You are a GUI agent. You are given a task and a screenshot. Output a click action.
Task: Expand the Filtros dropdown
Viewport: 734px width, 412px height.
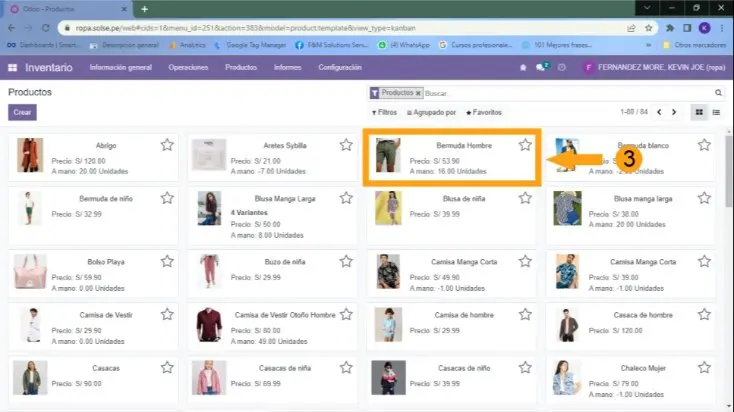[x=384, y=112]
